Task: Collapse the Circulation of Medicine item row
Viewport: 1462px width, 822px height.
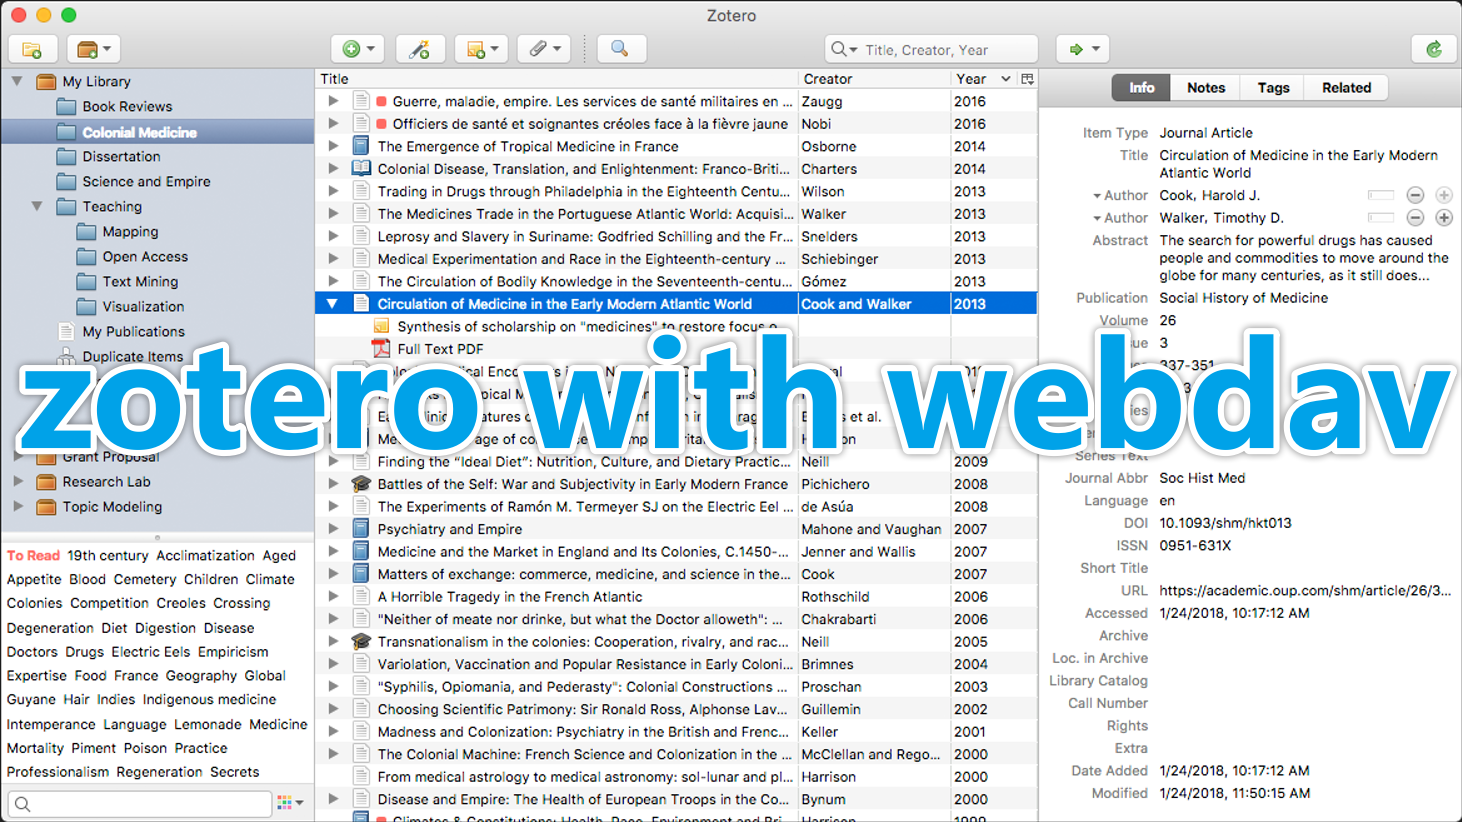Action: [333, 304]
